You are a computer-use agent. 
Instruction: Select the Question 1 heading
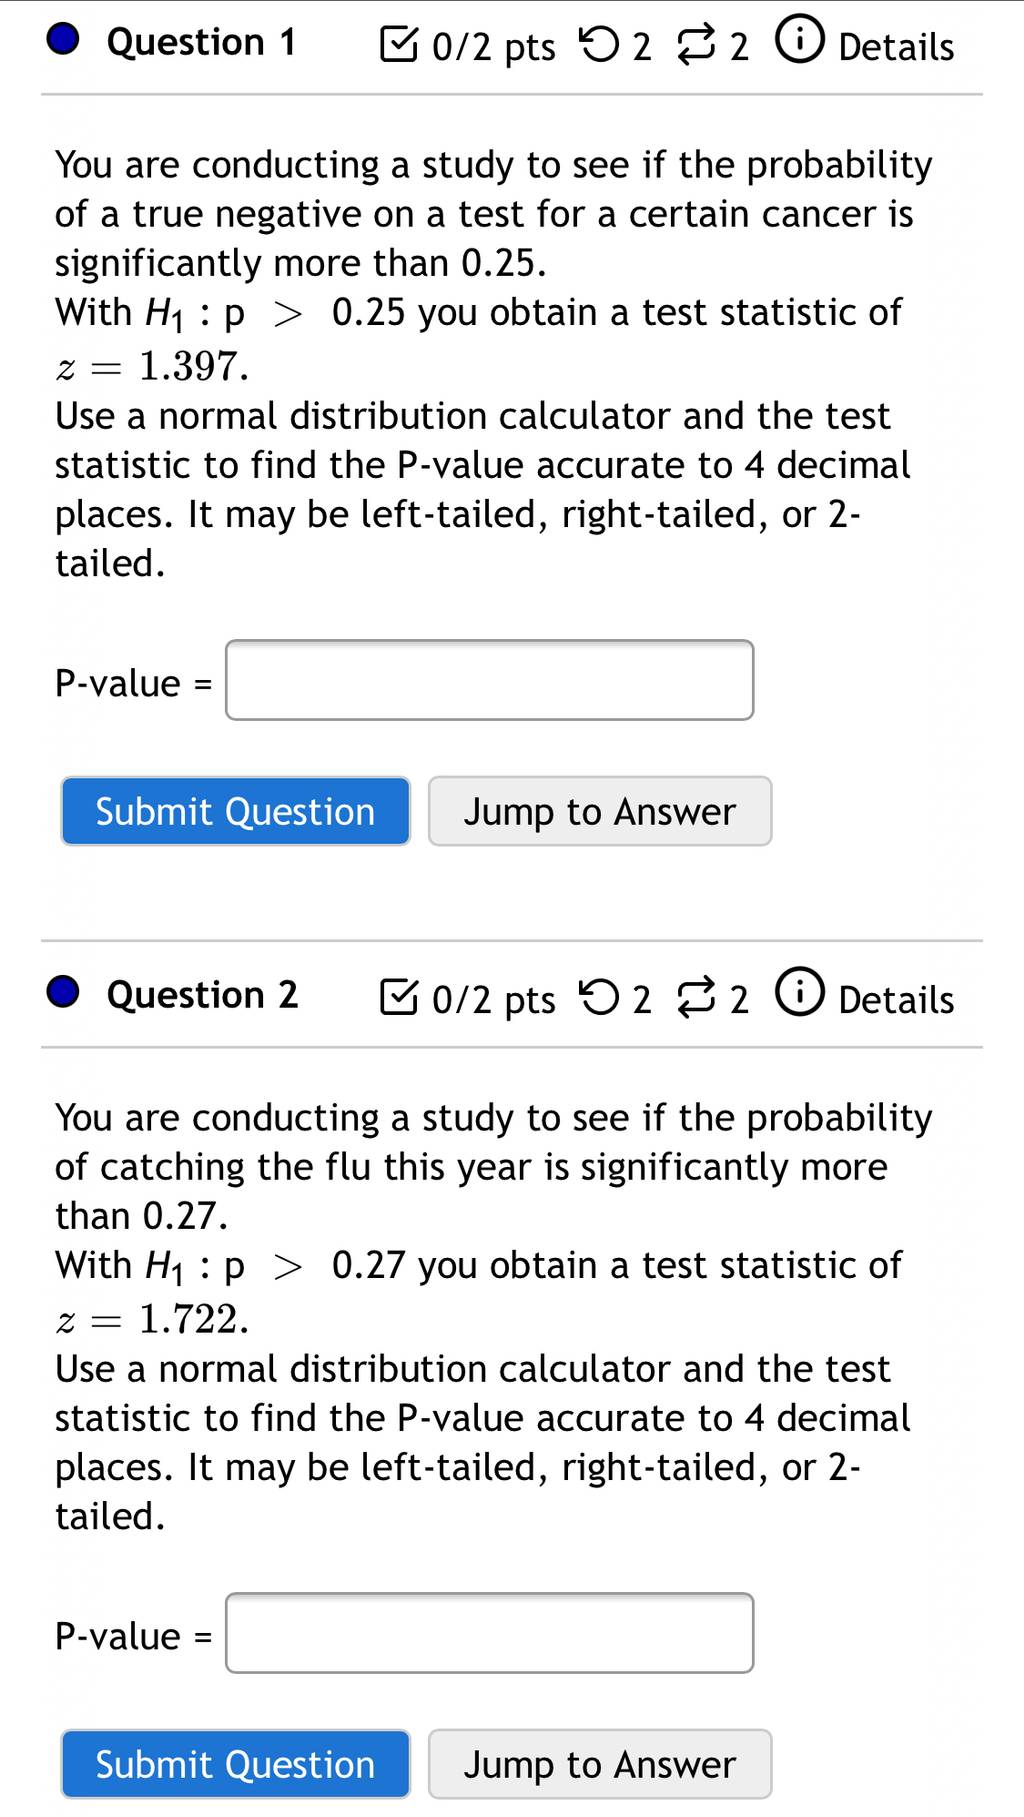pyautogui.click(x=201, y=42)
